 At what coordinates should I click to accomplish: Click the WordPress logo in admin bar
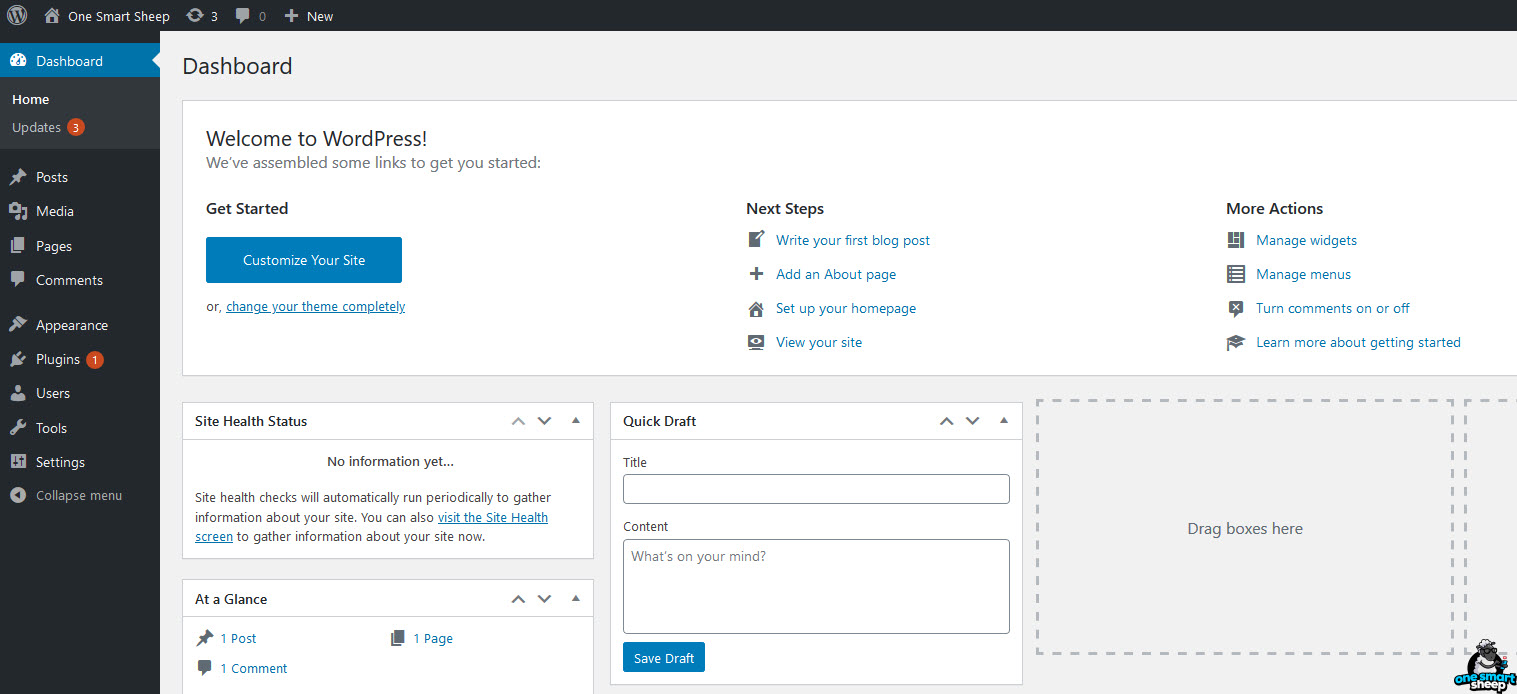pos(17,16)
